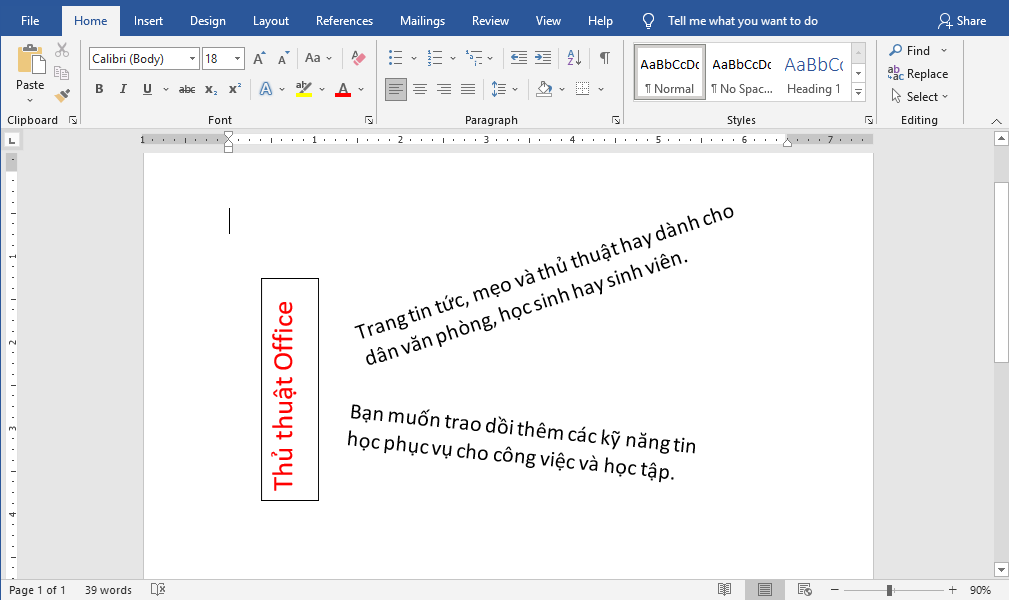Screen dimensions: 1009x600
Task: Apply the red font color swatch
Action: tap(343, 90)
